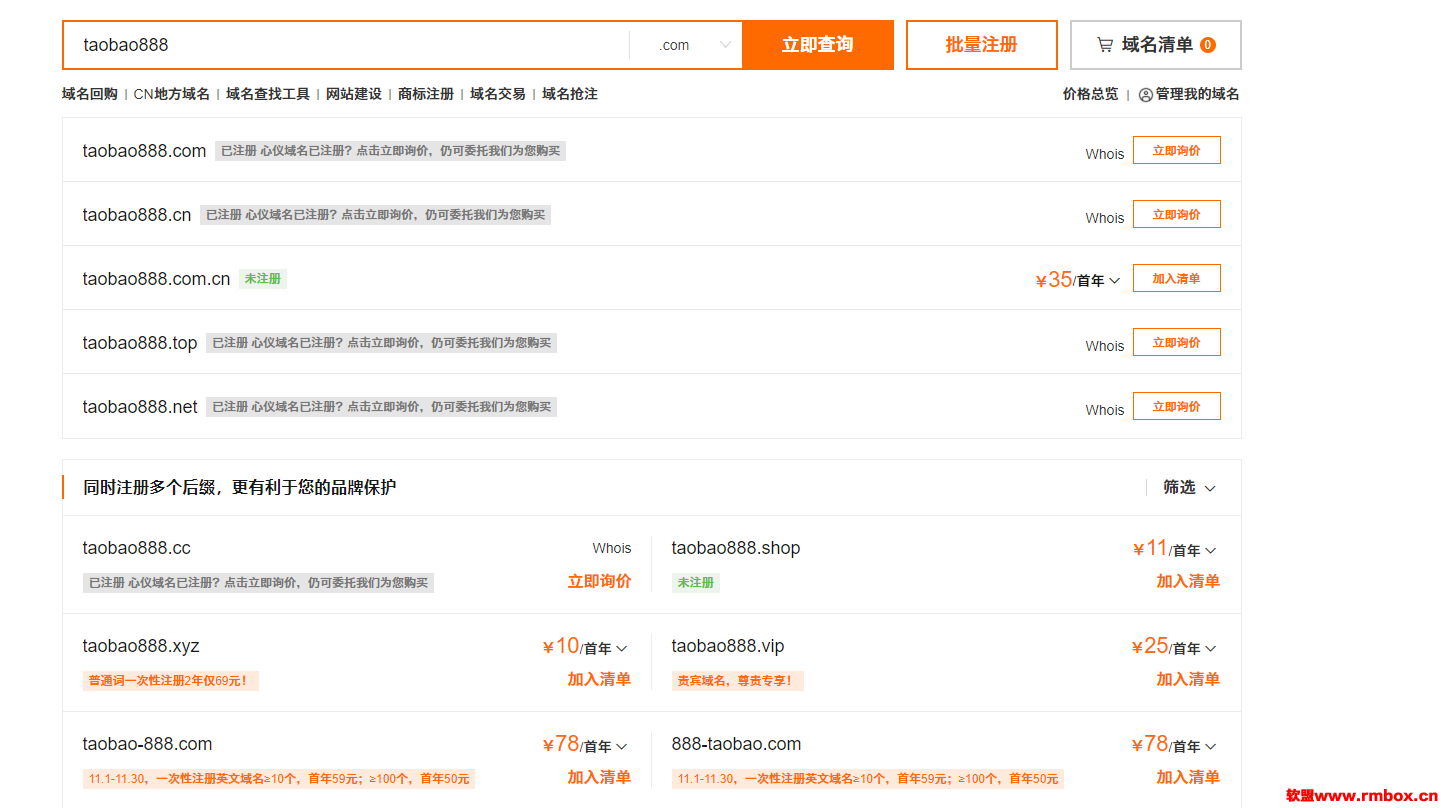Click 立即询价 for taobao888.com
Viewport: 1441px width, 808px height.
pyautogui.click(x=1177, y=151)
